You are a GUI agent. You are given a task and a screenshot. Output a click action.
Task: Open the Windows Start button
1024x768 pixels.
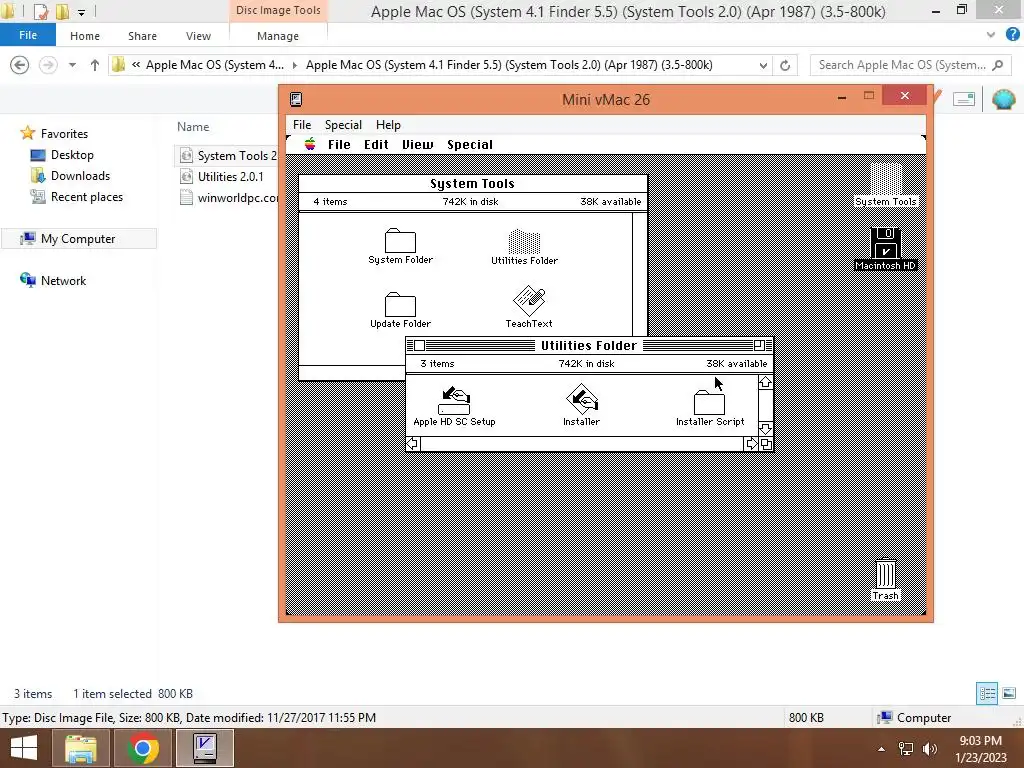coord(24,748)
